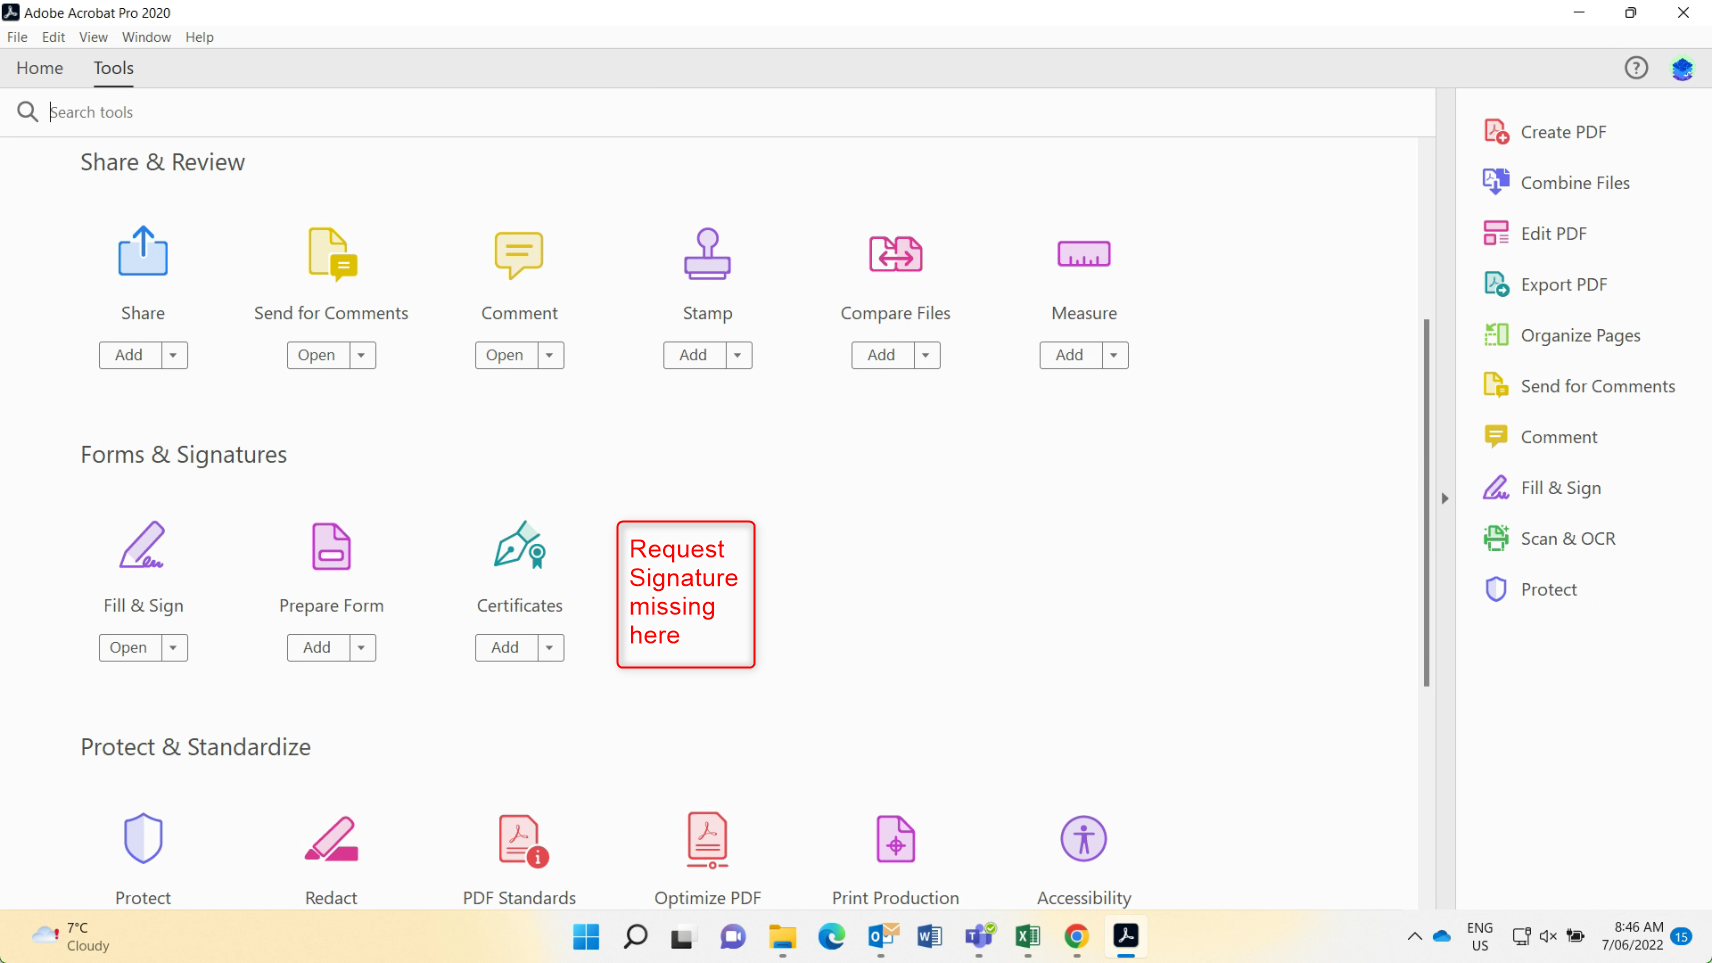1712x963 pixels.
Task: Switch to the Home tab
Action: point(40,68)
